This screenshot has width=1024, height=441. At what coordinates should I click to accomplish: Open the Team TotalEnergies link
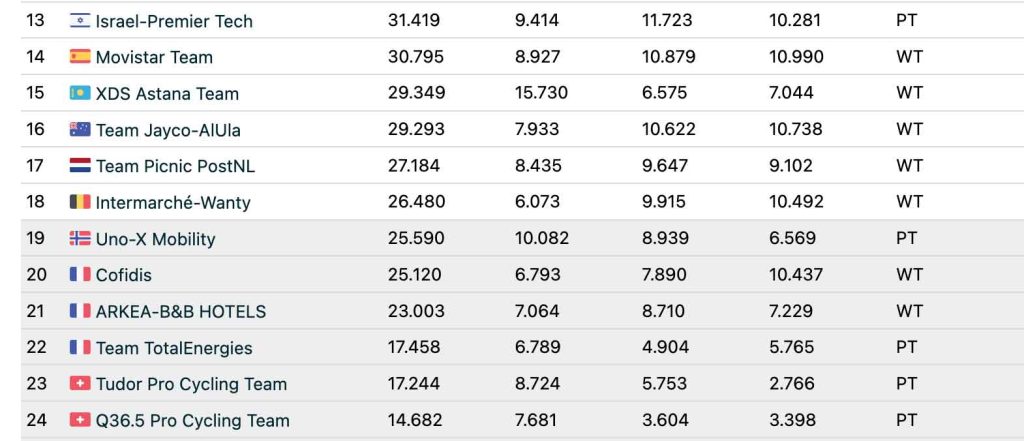coord(174,348)
